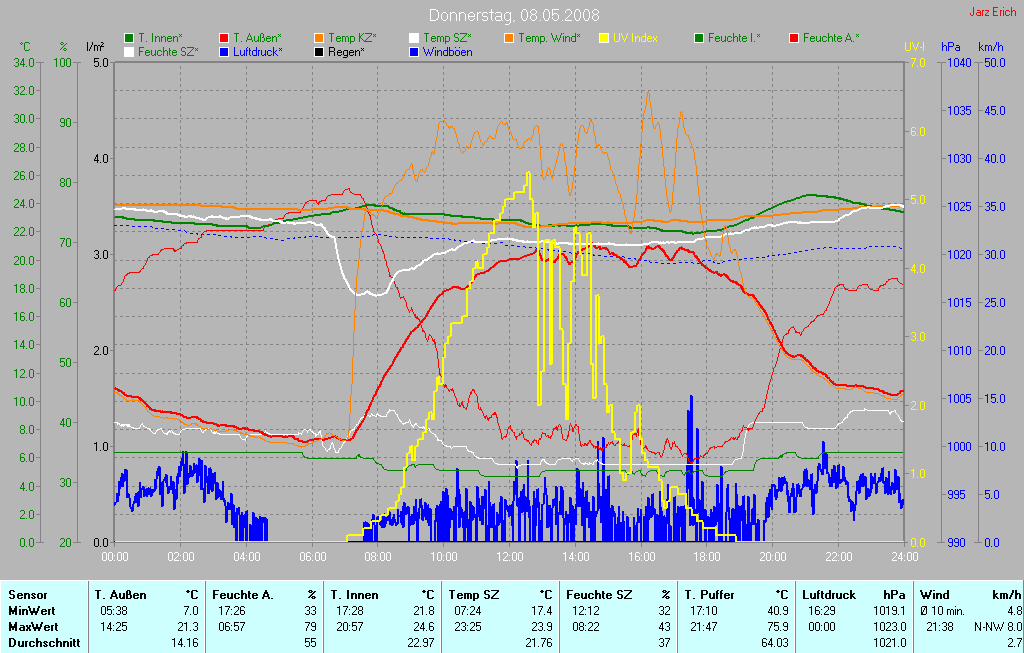
Task: Click the green T. Innen legend swatch
Action: (x=129, y=38)
